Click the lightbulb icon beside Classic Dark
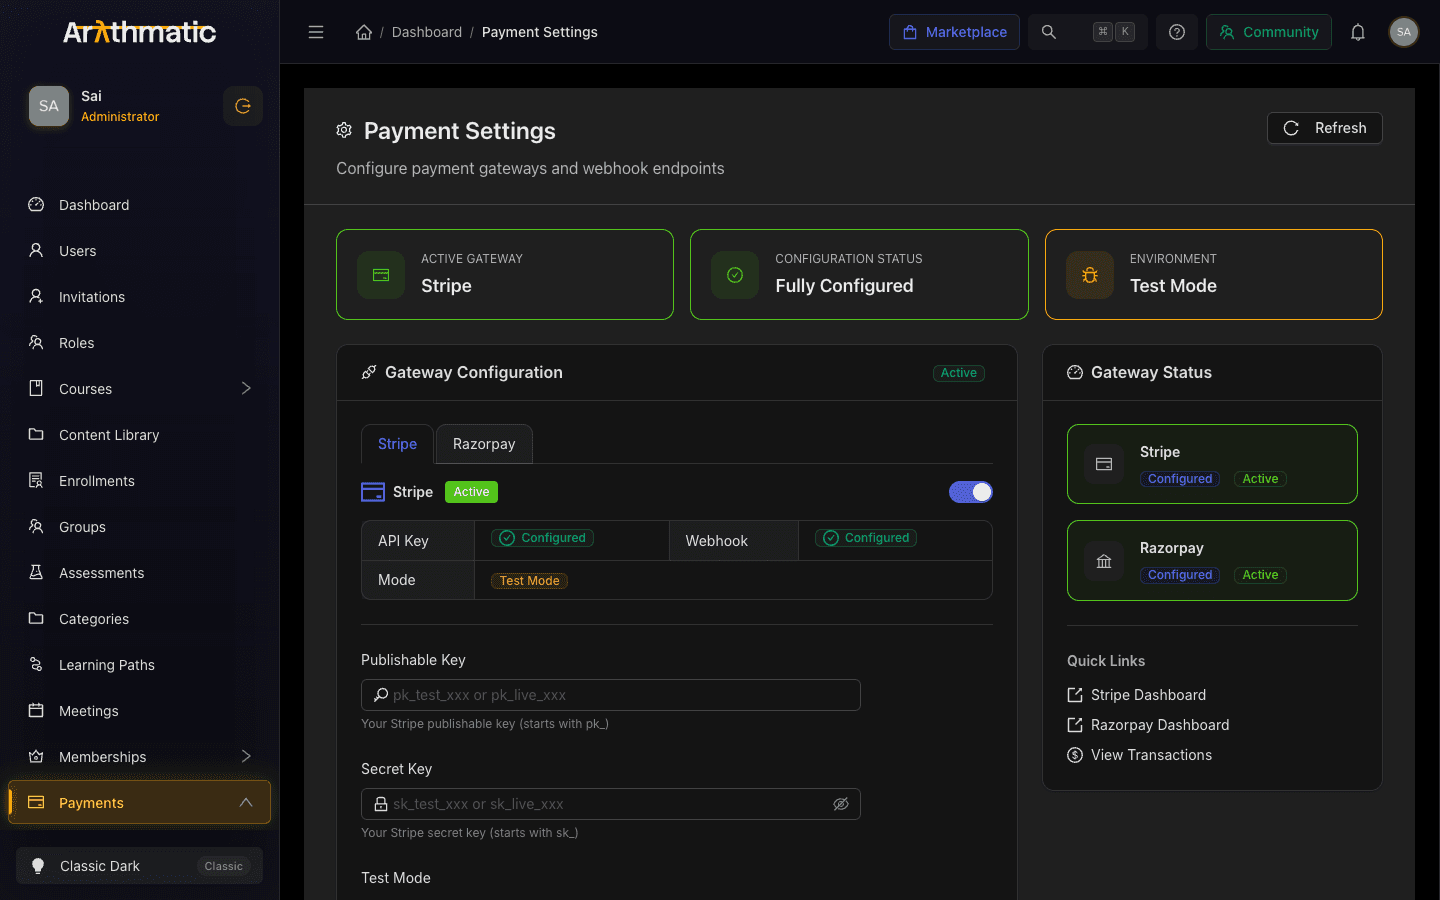The width and height of the screenshot is (1440, 900). (x=38, y=866)
